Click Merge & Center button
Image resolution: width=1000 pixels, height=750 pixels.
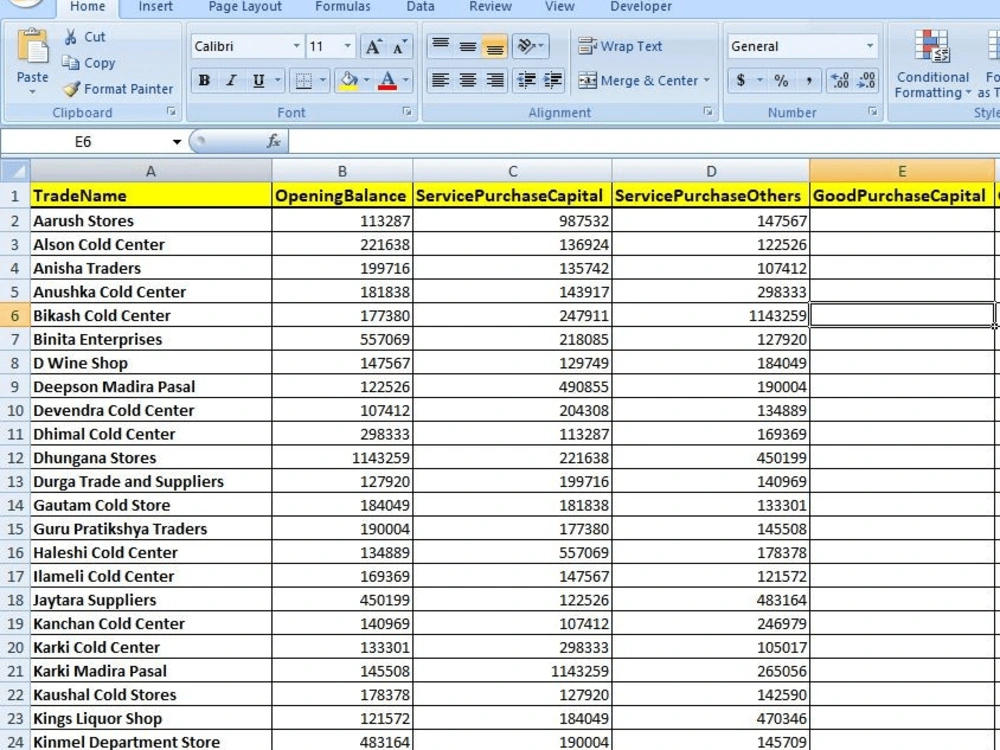pos(638,80)
